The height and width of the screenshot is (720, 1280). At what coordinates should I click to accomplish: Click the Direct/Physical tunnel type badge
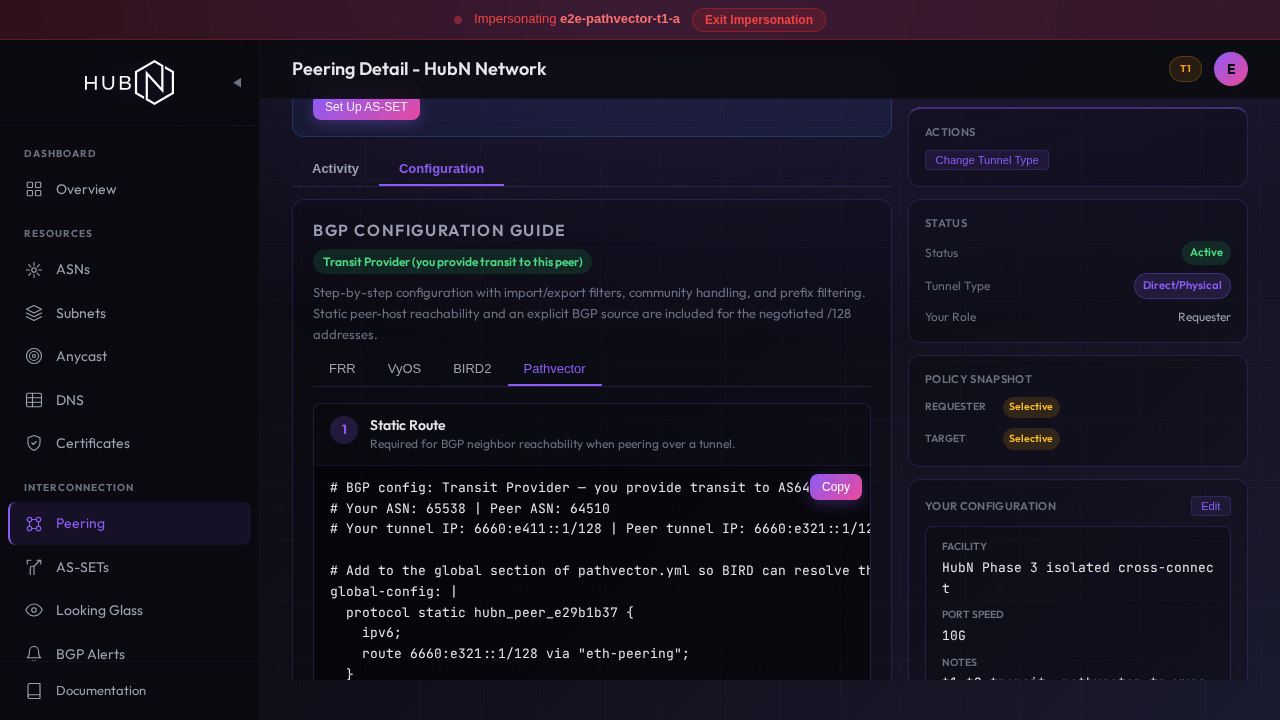tap(1182, 286)
